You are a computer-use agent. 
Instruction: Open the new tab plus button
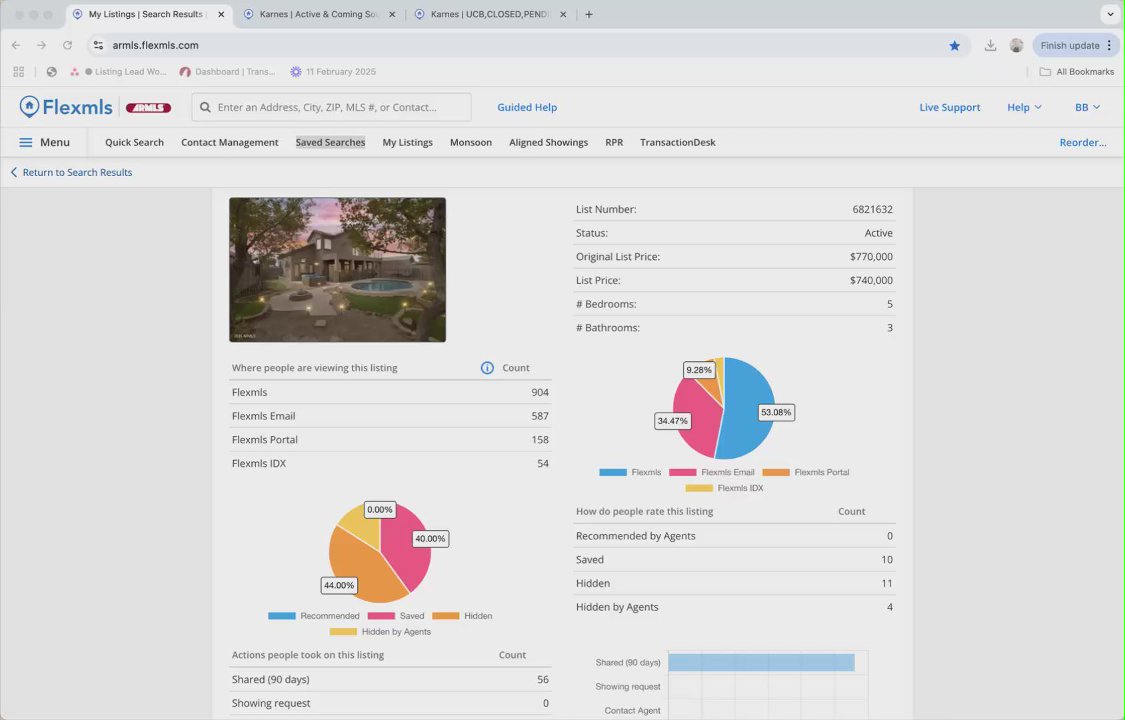588,14
